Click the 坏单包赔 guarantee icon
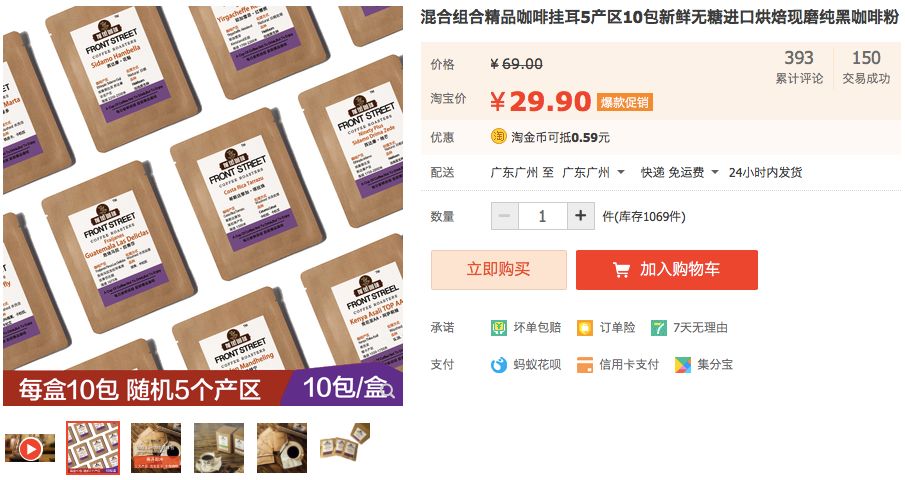The width and height of the screenshot is (905, 480). [x=499, y=328]
